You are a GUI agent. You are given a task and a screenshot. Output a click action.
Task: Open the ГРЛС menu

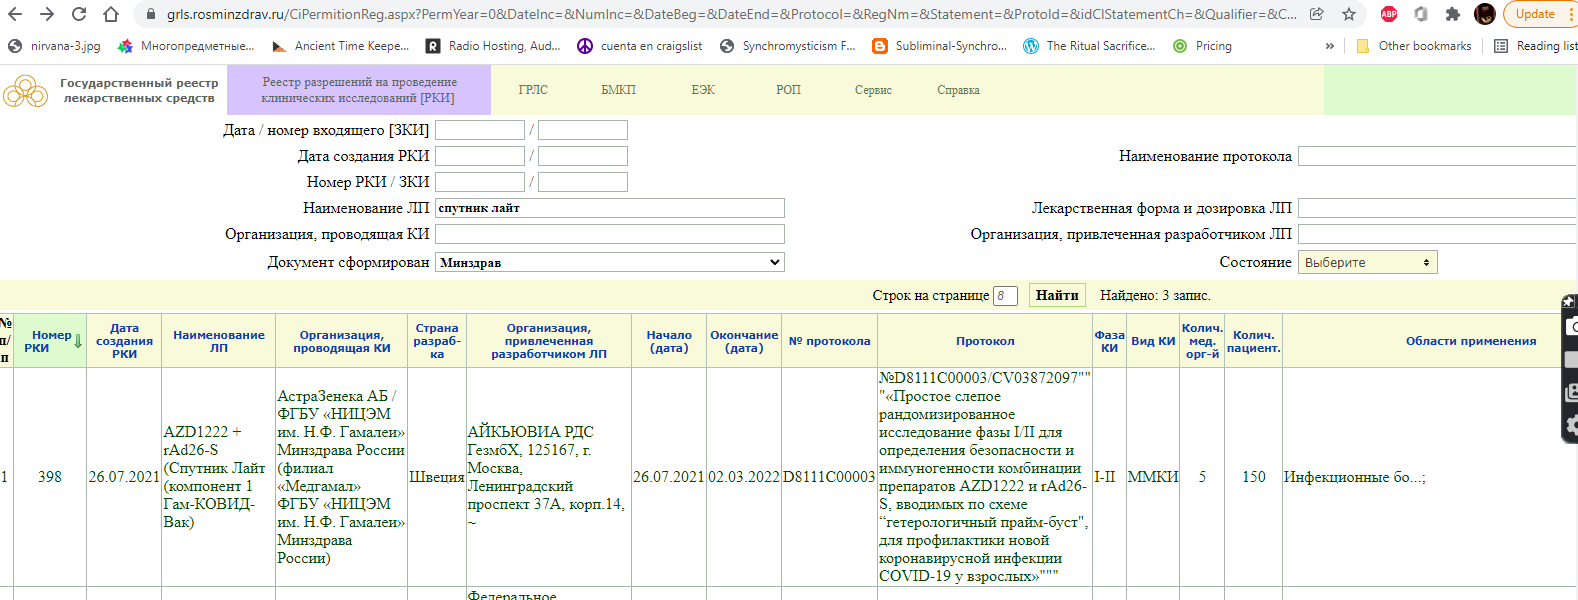tap(533, 90)
